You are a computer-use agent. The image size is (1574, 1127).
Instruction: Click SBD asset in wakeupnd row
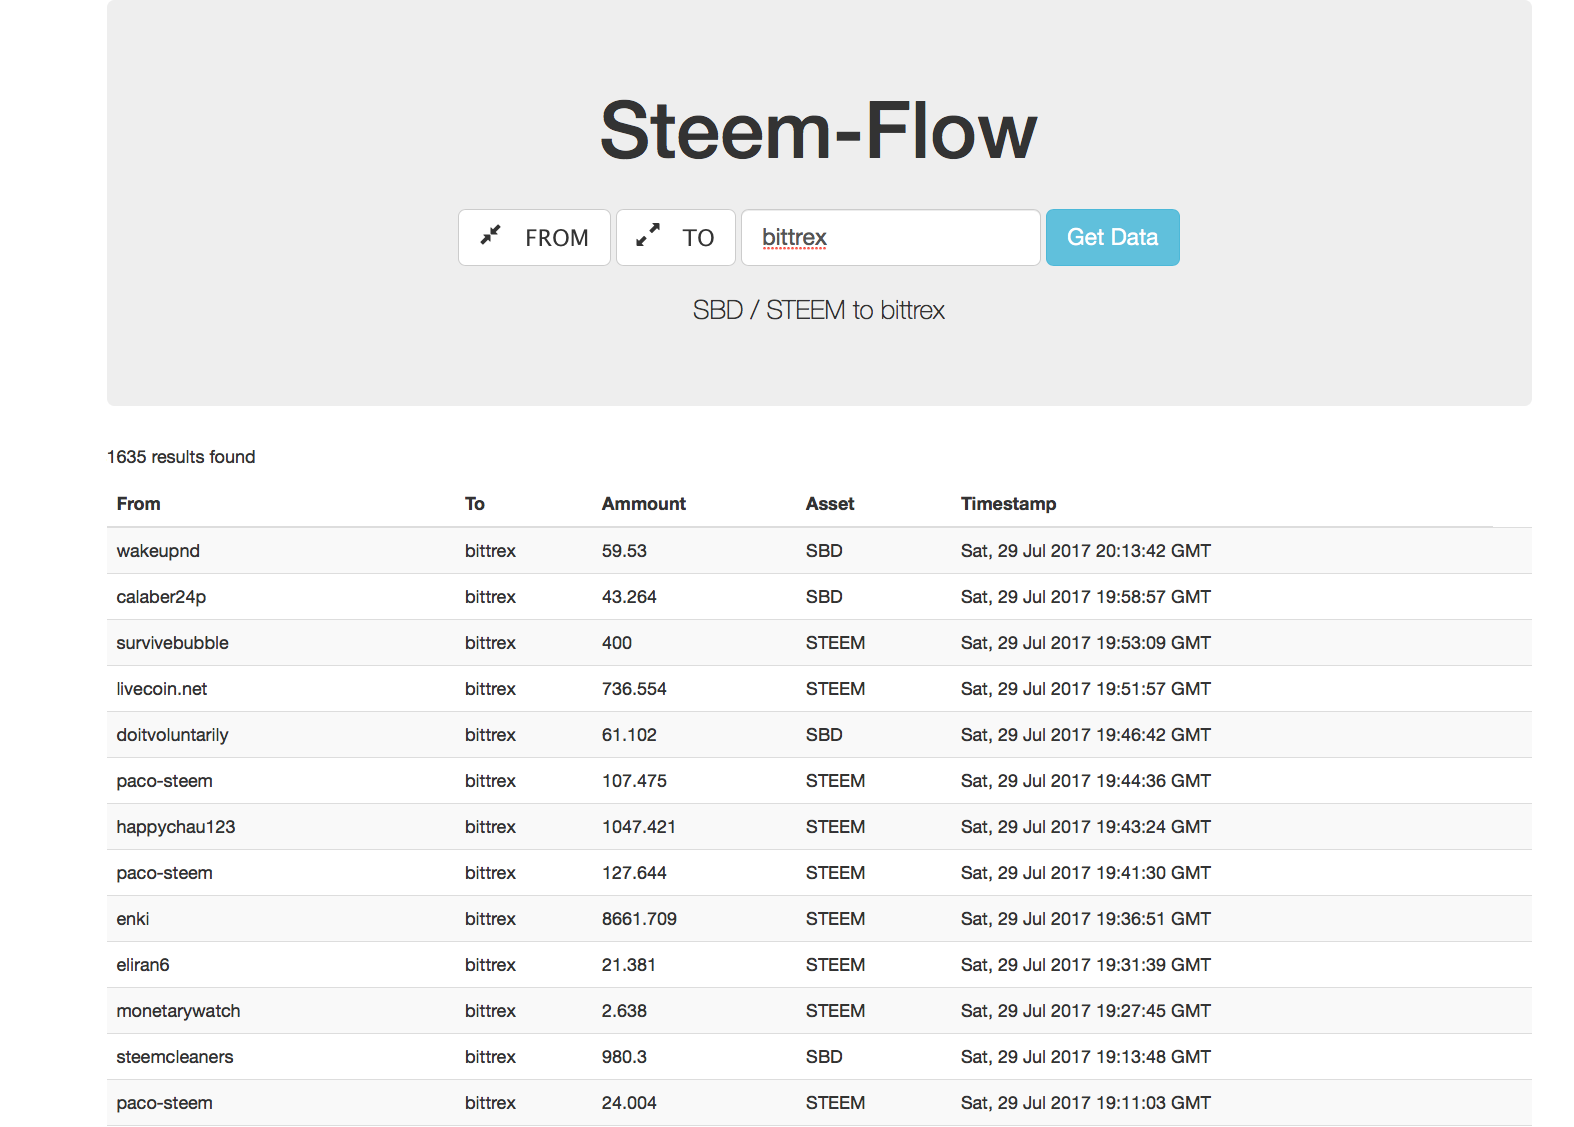pyautogui.click(x=824, y=551)
